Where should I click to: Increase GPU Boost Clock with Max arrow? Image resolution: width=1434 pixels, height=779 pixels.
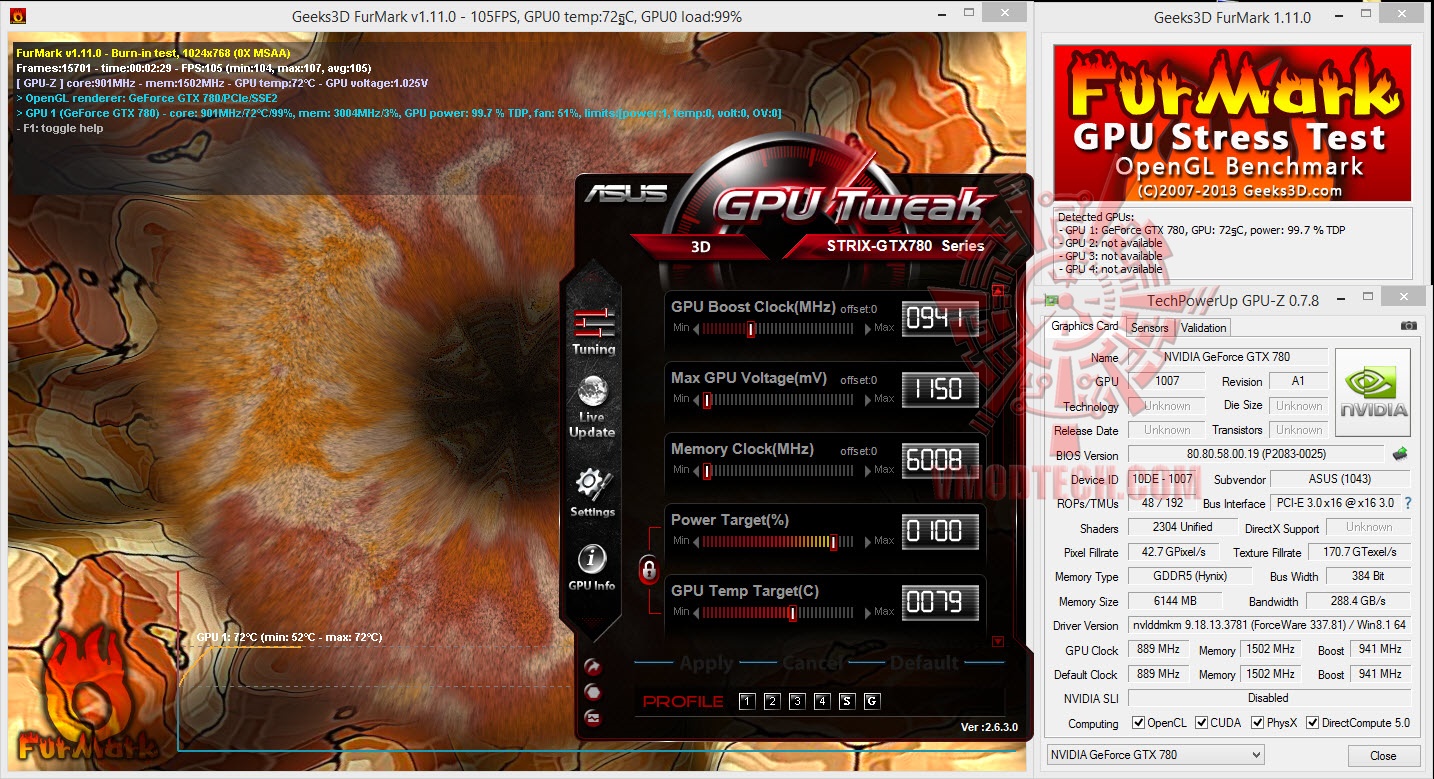[x=866, y=328]
